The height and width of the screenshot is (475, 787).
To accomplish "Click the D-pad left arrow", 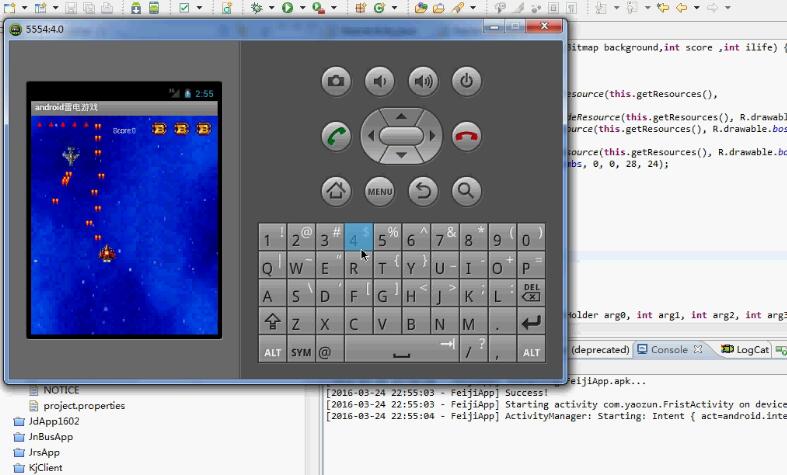I will pyautogui.click(x=371, y=136).
